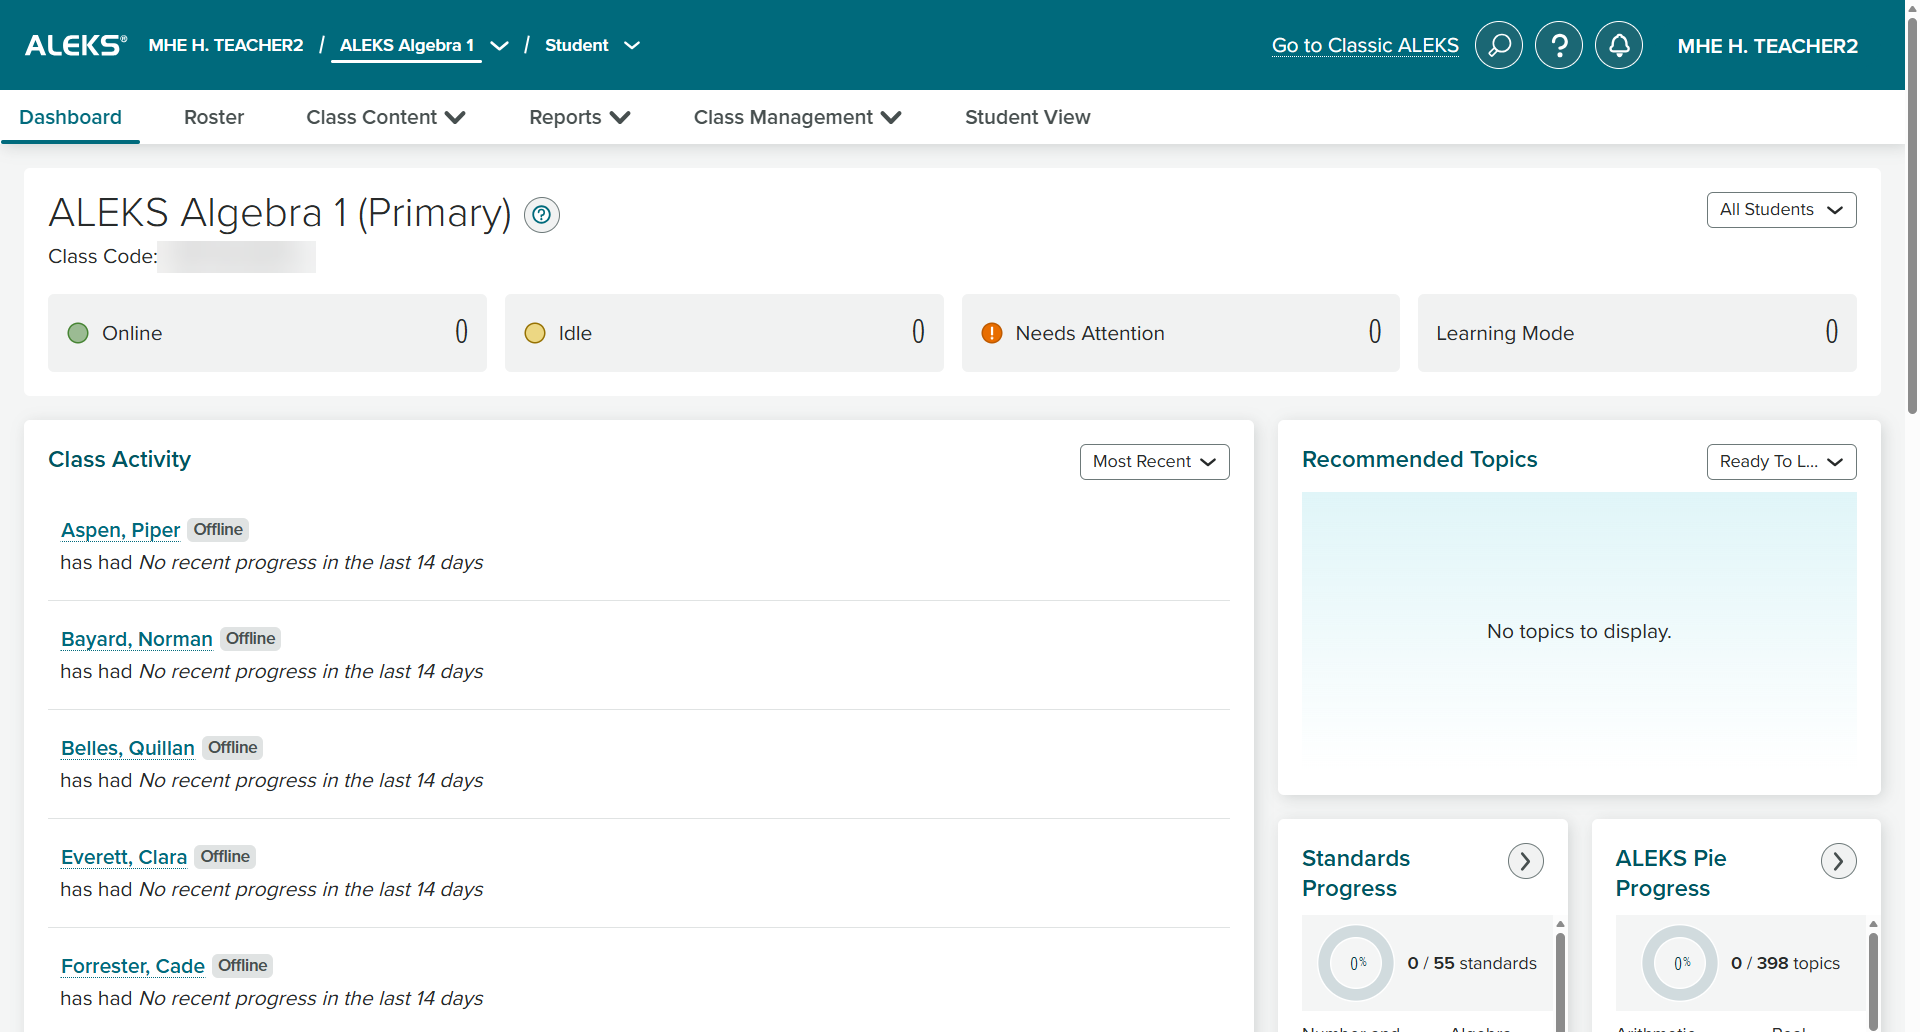The image size is (1920, 1032).
Task: Open the Student View tab
Action: [1027, 117]
